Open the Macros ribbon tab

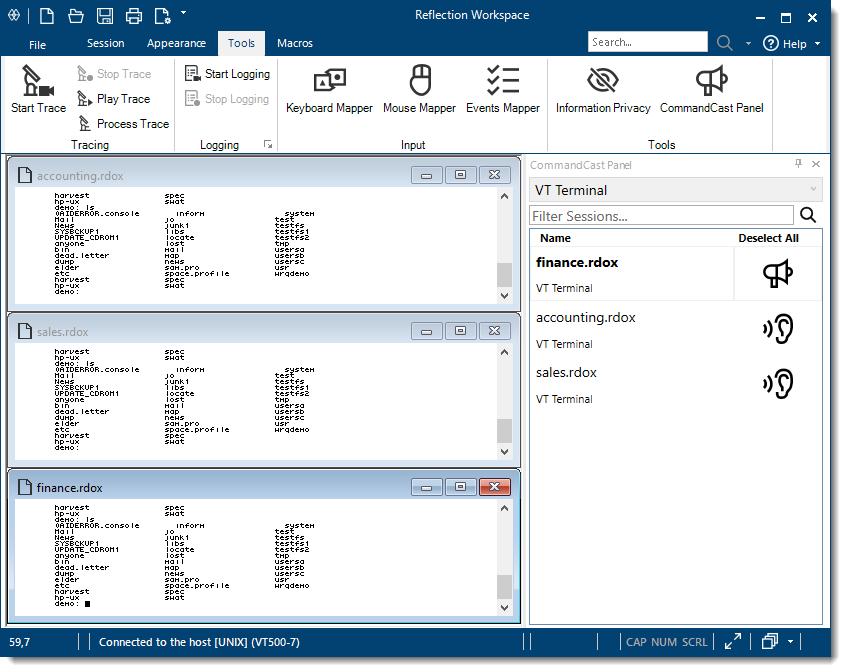click(294, 44)
